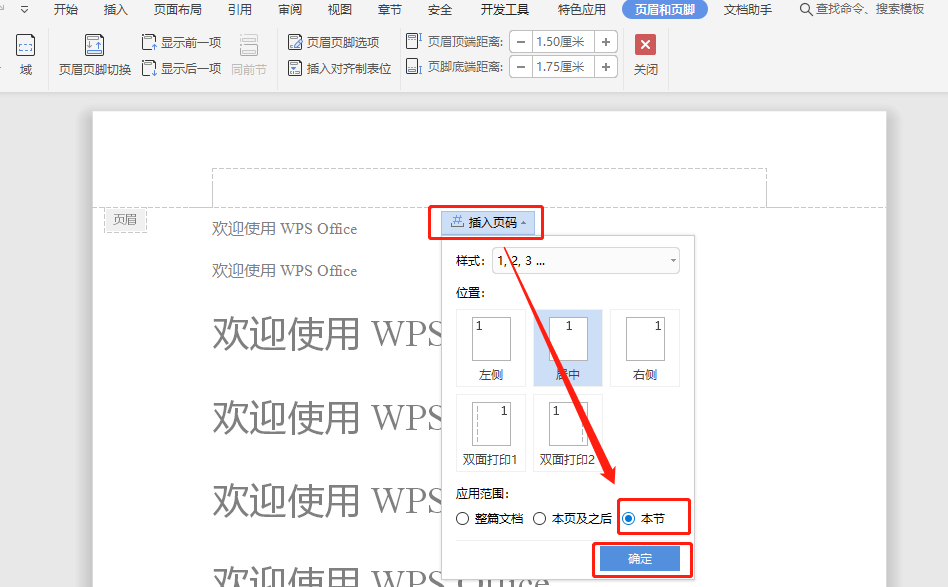Open the 样式 number format dropdown
The width and height of the screenshot is (948, 587).
586,261
